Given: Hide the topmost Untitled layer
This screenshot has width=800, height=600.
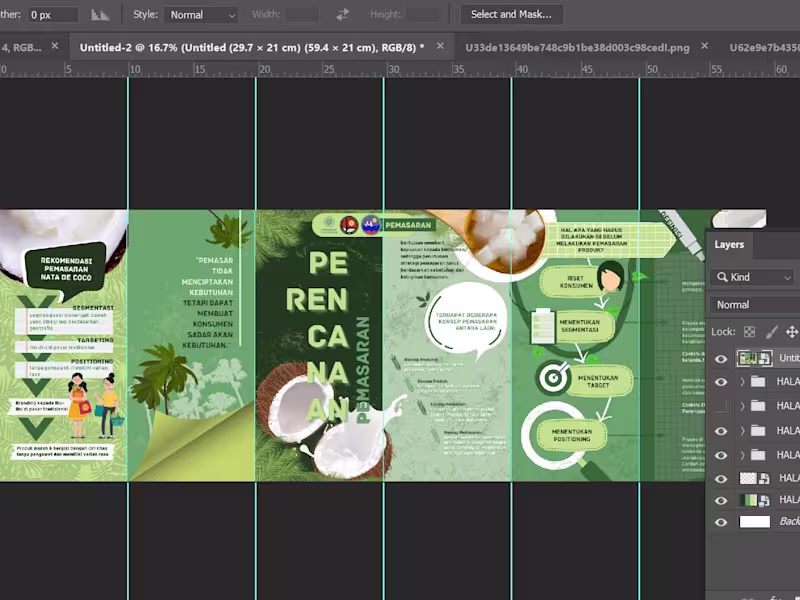Looking at the screenshot, I should 721,358.
